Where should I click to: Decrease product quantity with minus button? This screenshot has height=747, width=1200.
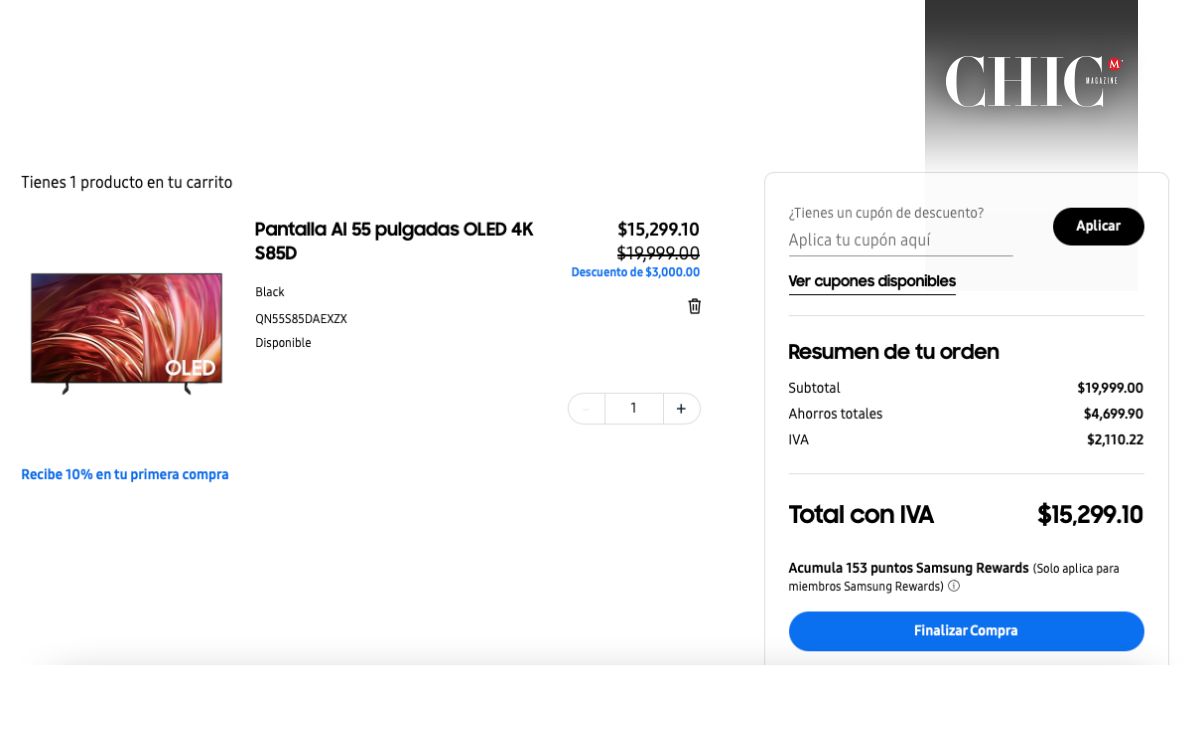click(x=586, y=409)
